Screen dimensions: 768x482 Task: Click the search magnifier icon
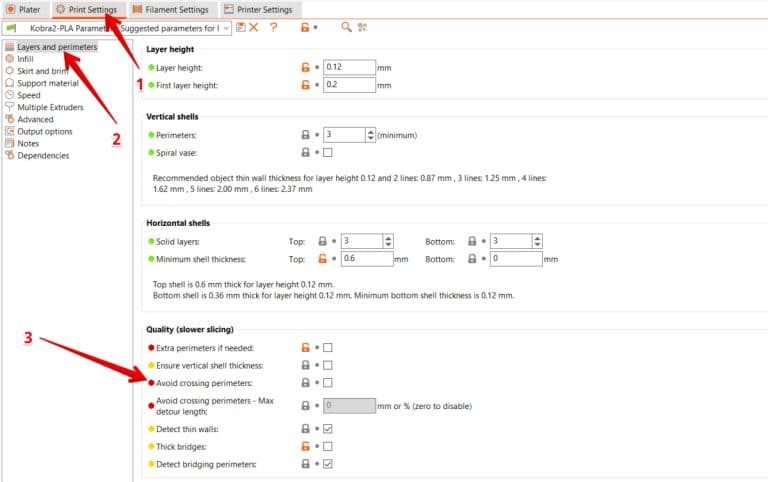(346, 28)
